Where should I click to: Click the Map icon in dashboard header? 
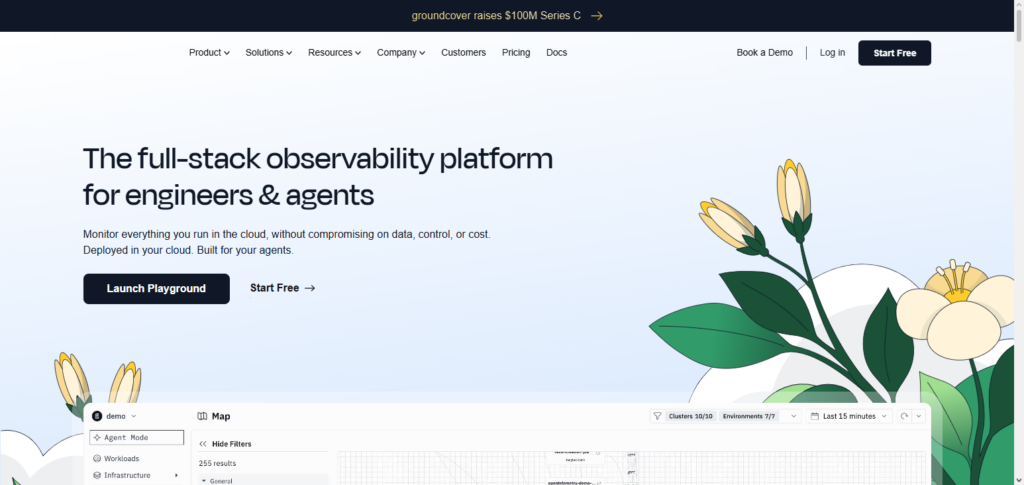pos(202,416)
